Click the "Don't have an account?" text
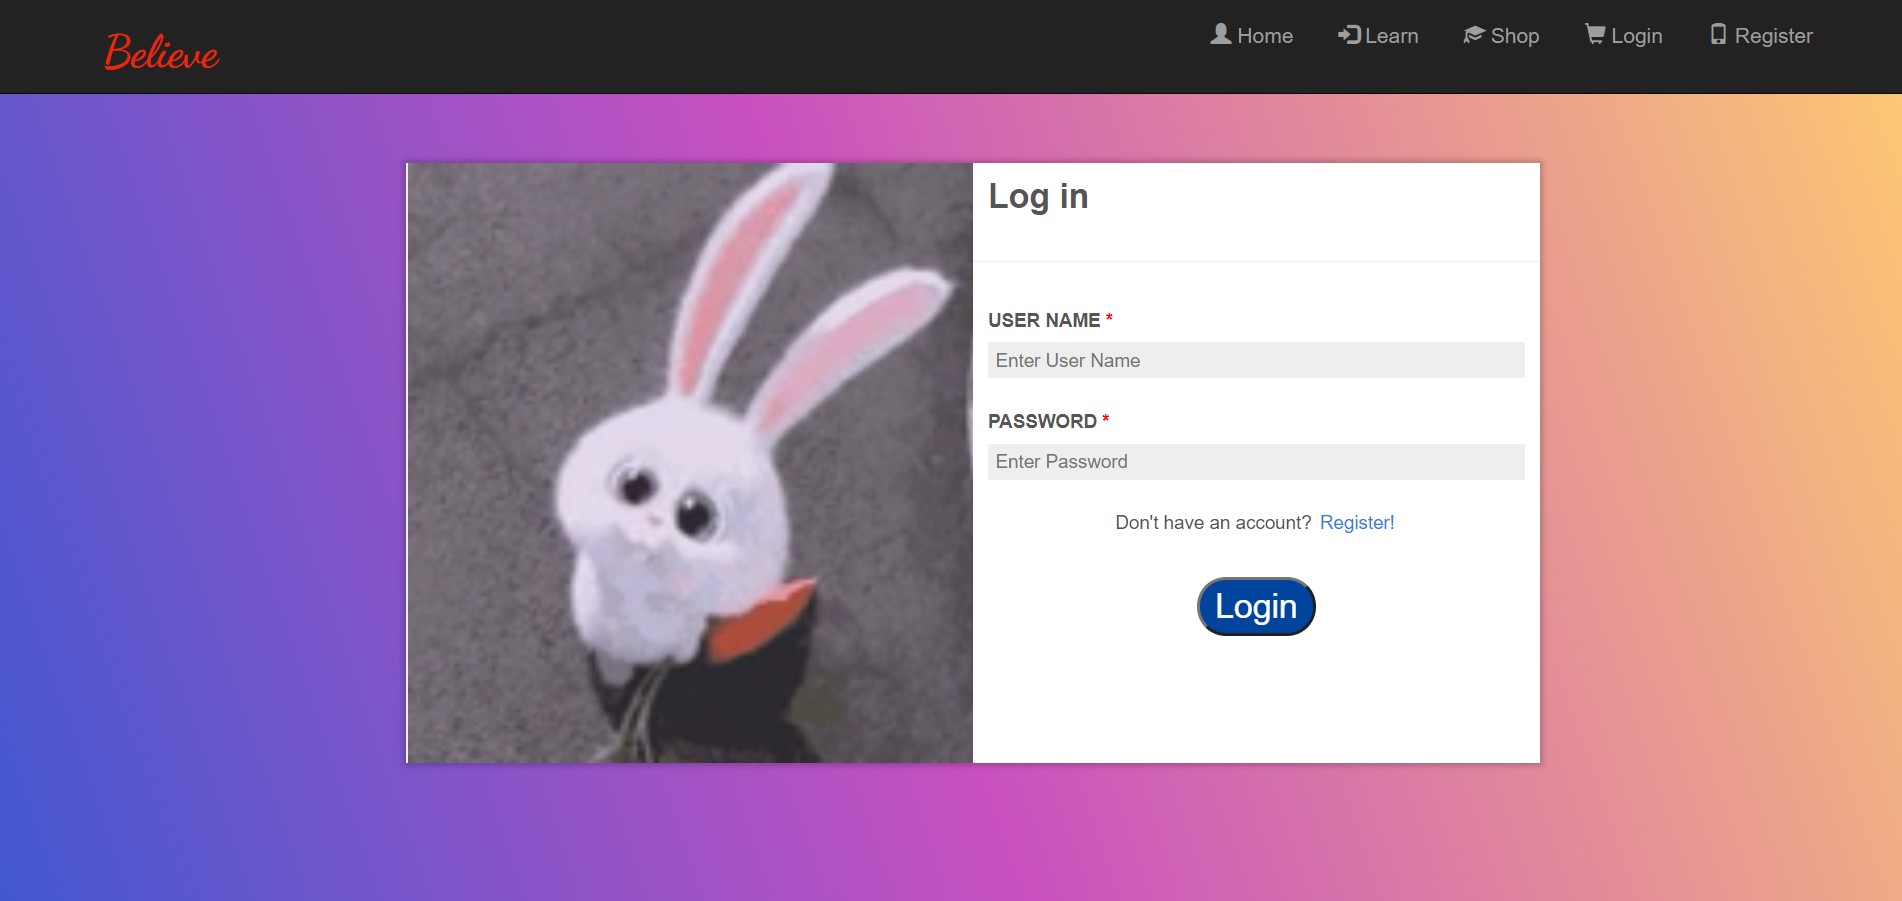The width and height of the screenshot is (1902, 901). click(x=1213, y=522)
